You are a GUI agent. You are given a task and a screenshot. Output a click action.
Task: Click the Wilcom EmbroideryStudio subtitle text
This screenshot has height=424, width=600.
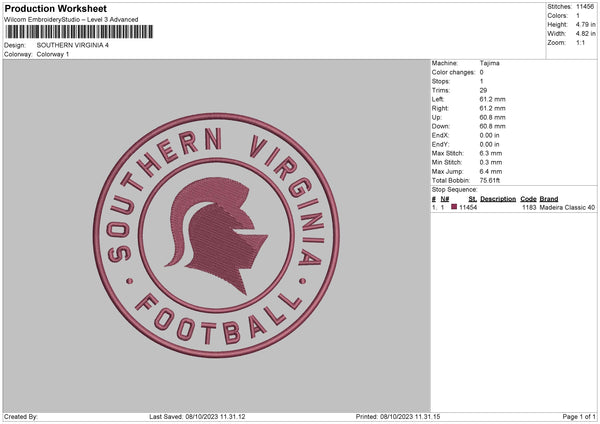point(71,20)
